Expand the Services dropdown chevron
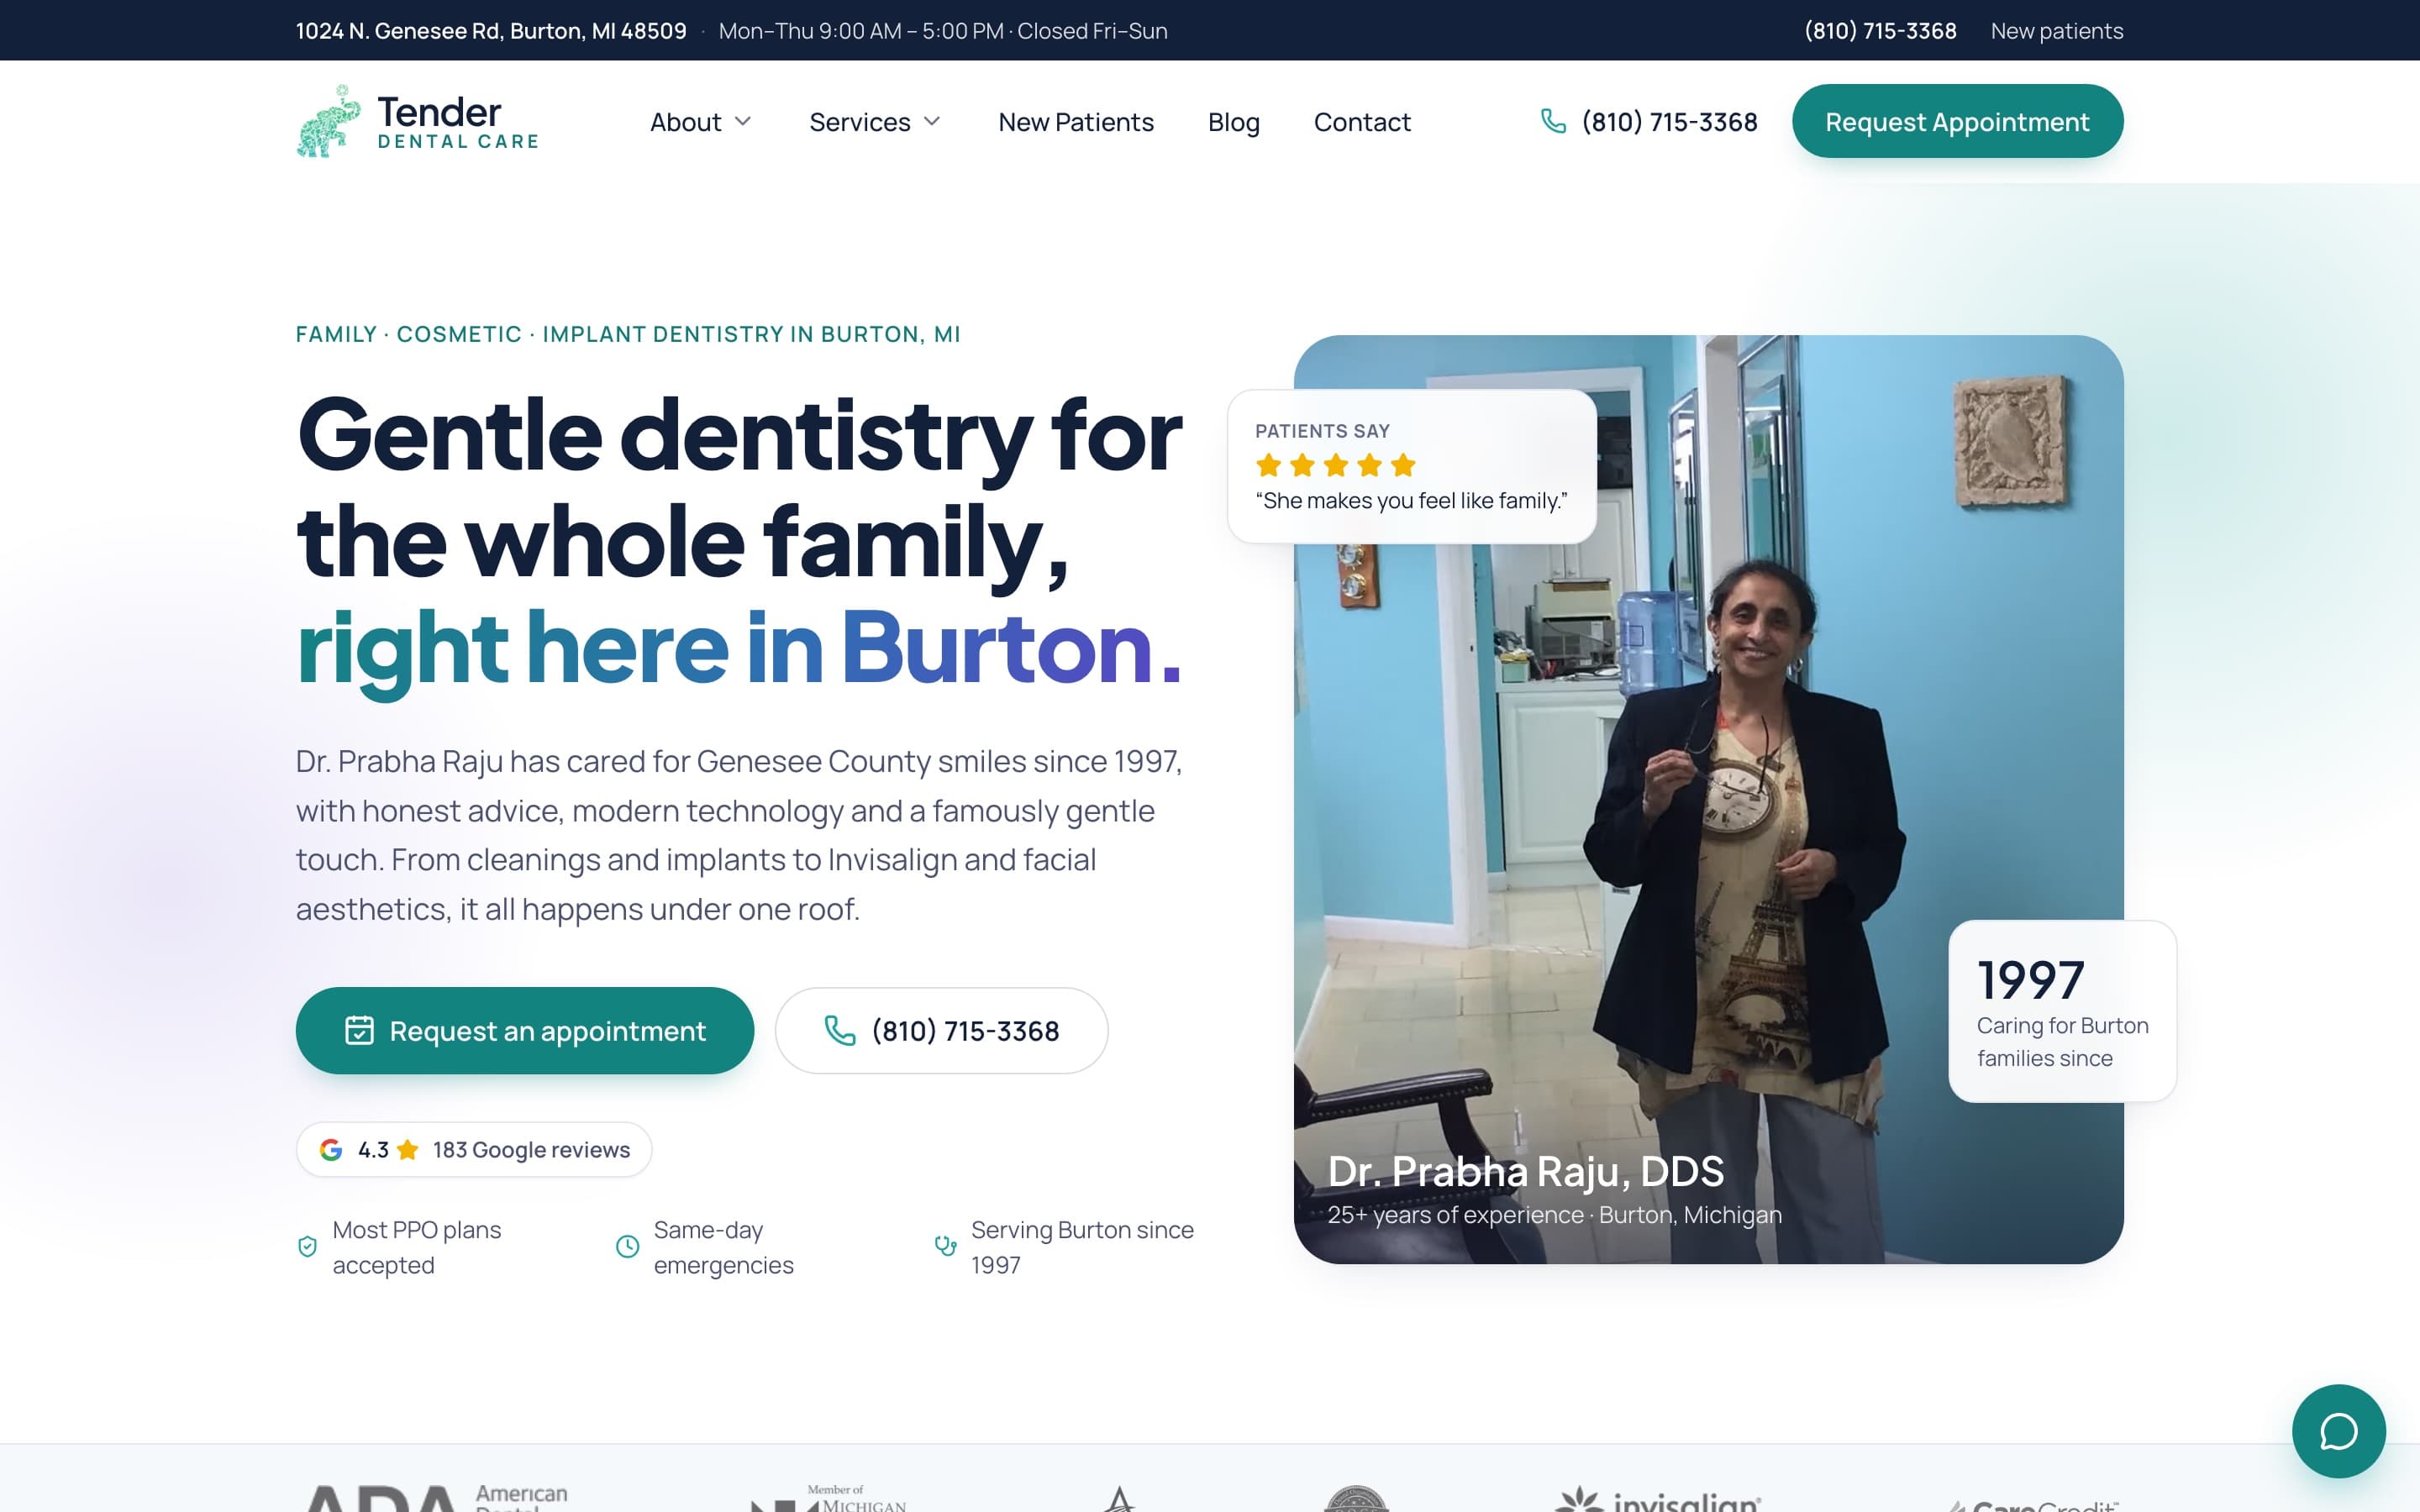The height and width of the screenshot is (1512, 2420). [932, 121]
